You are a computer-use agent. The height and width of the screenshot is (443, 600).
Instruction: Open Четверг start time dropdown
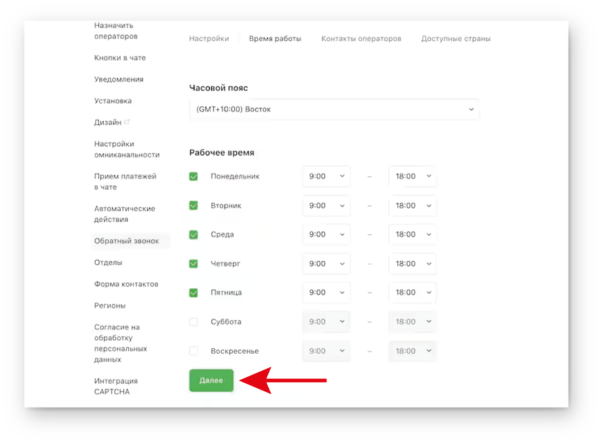(x=326, y=264)
